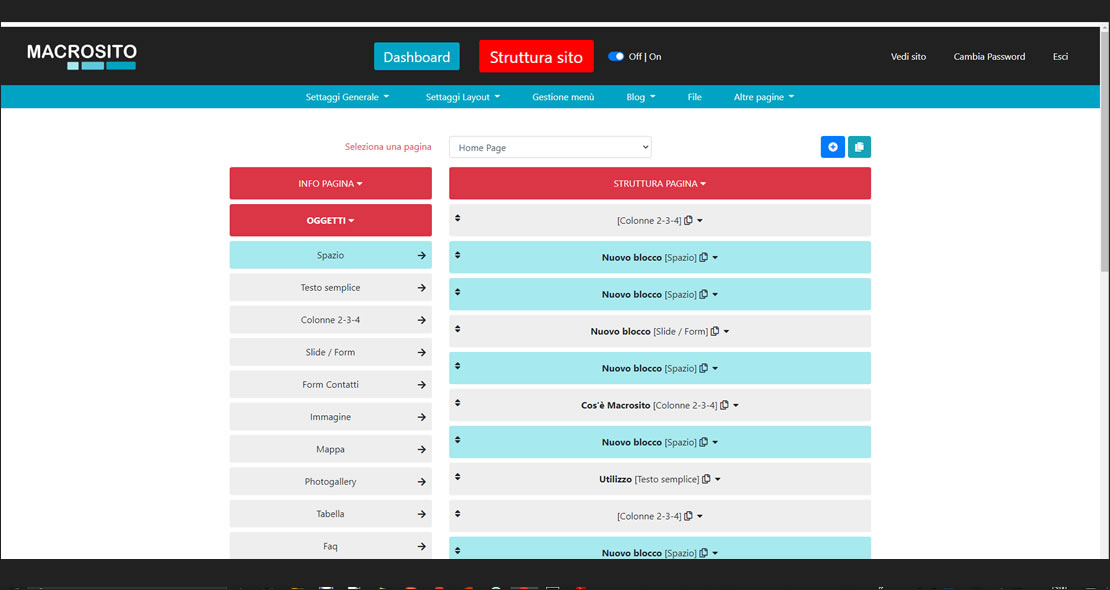Screen dimensions: 1110x590
Task: Click the Vedi sito link
Action: (908, 57)
